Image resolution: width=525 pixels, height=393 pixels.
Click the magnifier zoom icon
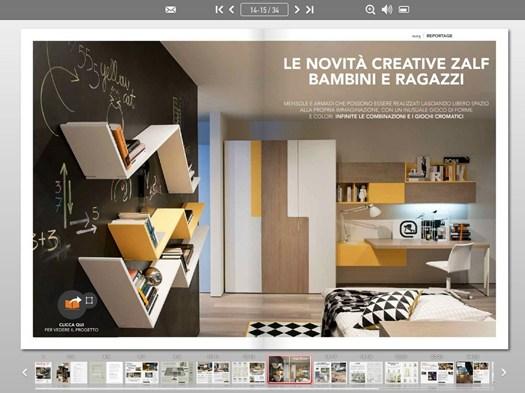pos(370,10)
